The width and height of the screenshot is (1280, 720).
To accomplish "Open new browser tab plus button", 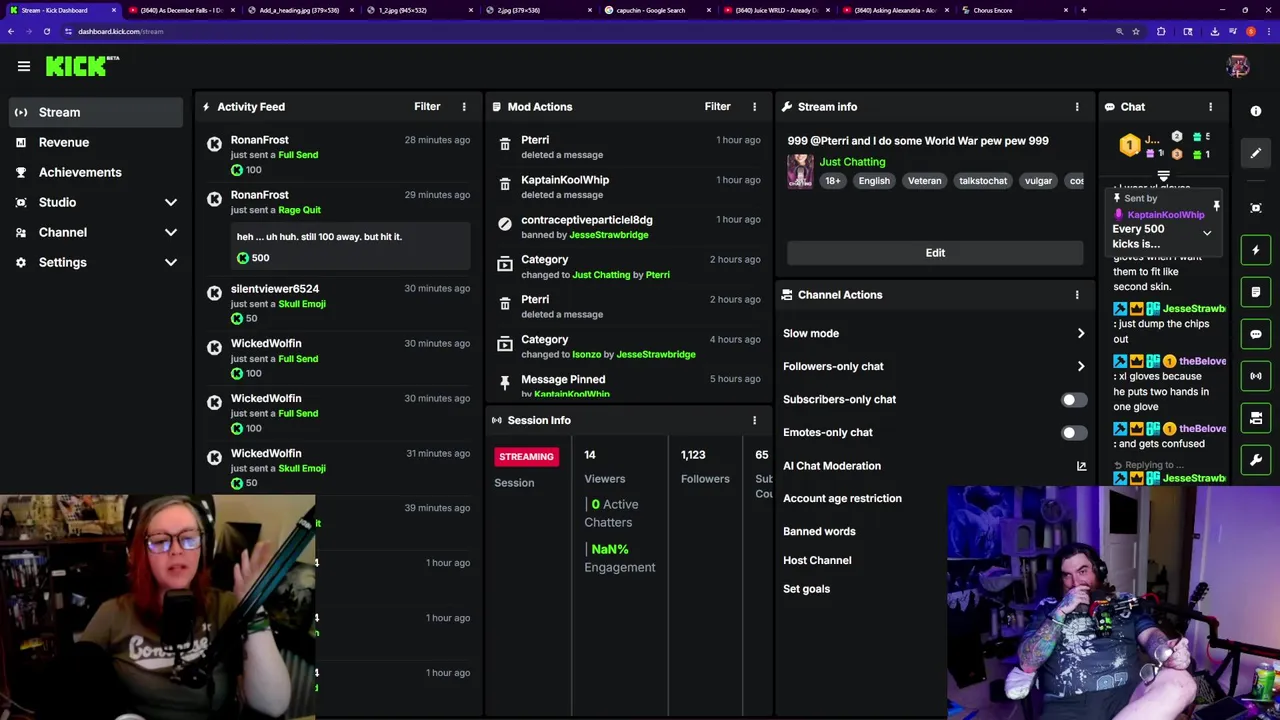I will pyautogui.click(x=1083, y=10).
